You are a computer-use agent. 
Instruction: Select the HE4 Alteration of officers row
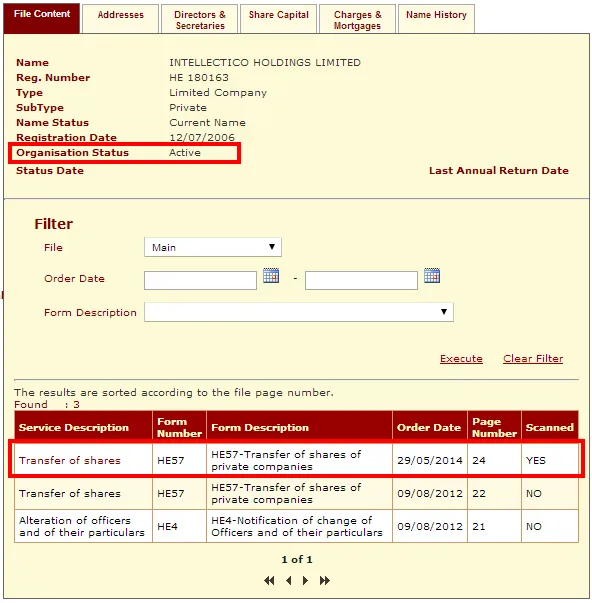click(296, 526)
